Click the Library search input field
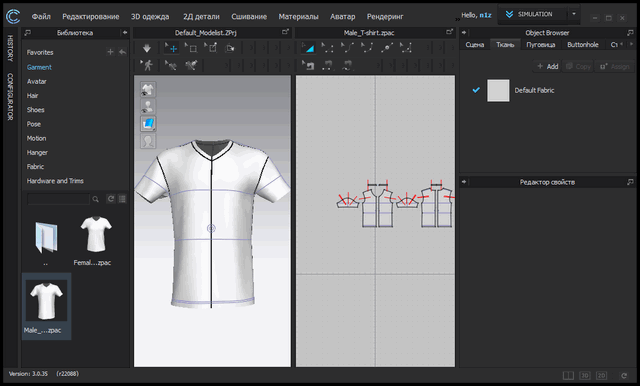 58,199
